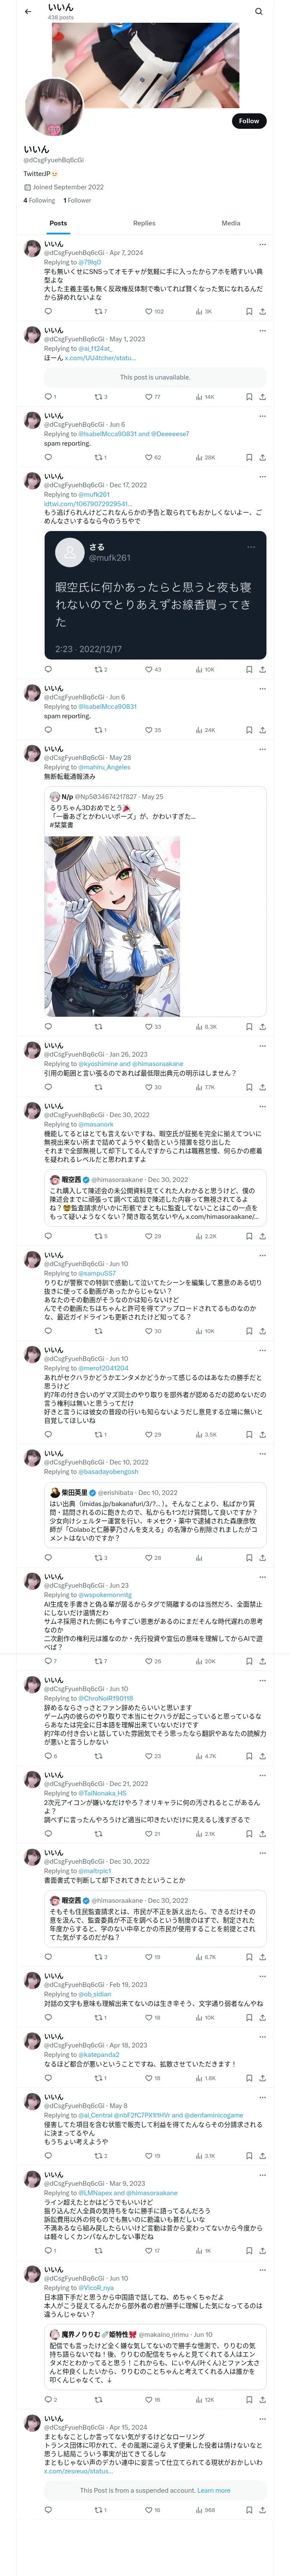Like the Apr 7, 2024 post
This screenshot has width=290, height=2576.
(x=147, y=311)
